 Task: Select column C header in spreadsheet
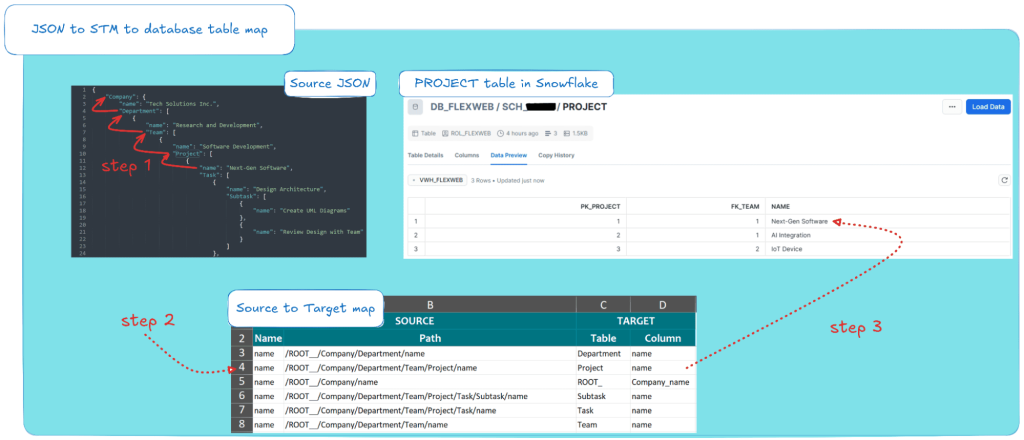603,304
